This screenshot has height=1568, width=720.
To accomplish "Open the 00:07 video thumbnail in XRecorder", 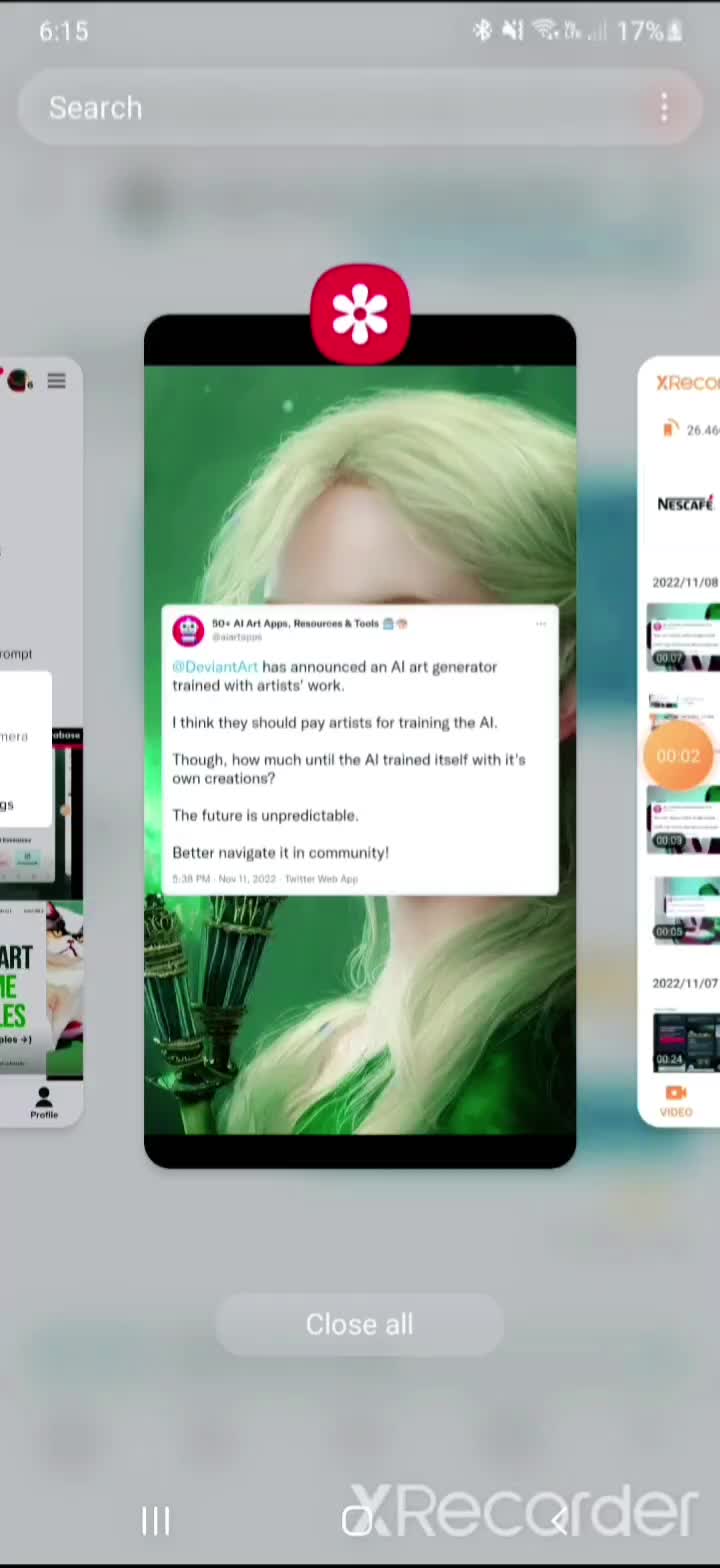I will pyautogui.click(x=683, y=636).
